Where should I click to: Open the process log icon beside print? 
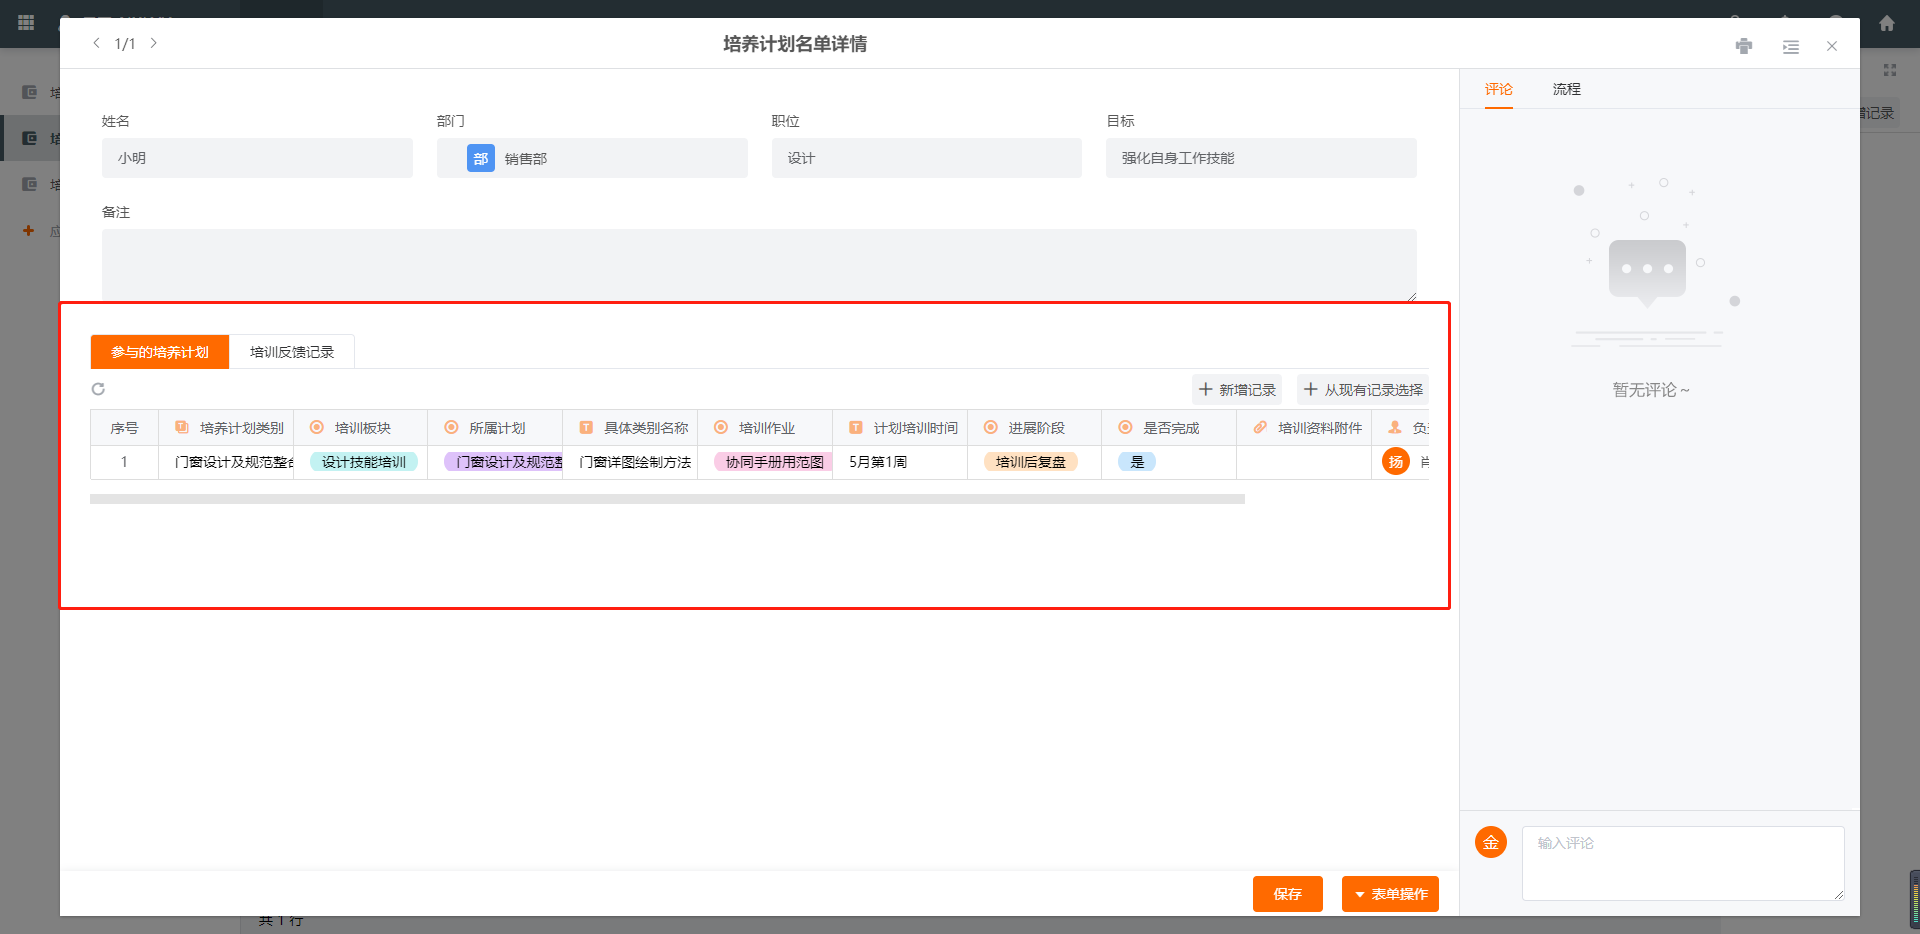(x=1791, y=46)
